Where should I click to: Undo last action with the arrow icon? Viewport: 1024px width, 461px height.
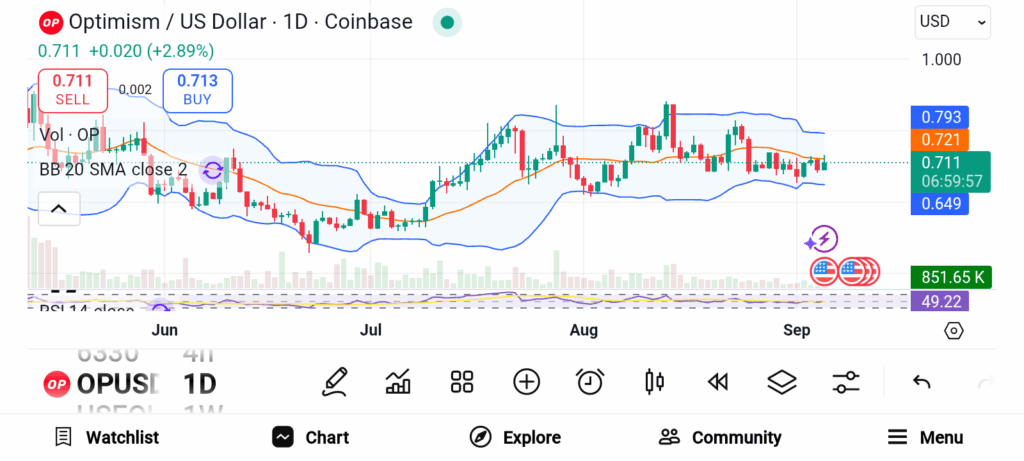click(921, 382)
